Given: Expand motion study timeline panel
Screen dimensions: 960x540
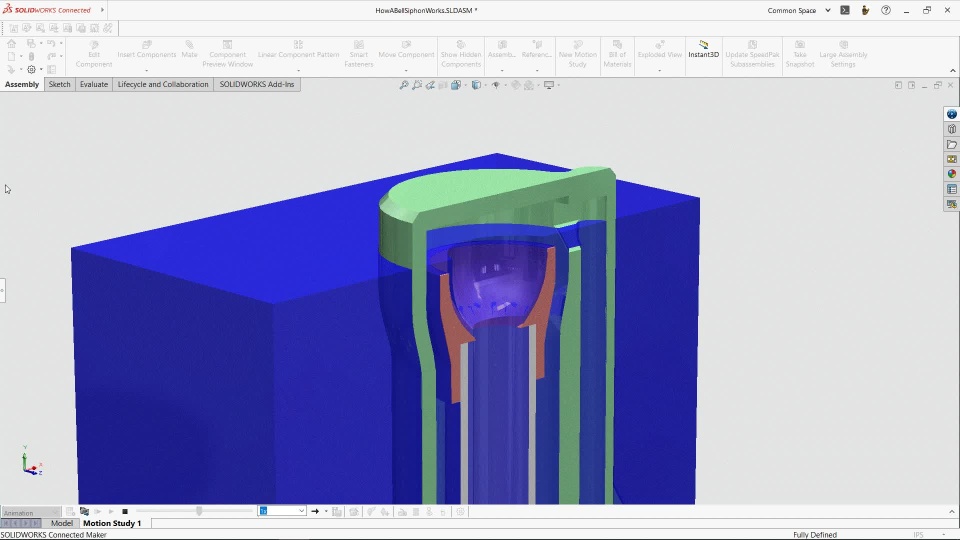Looking at the screenshot, I should click(951, 512).
